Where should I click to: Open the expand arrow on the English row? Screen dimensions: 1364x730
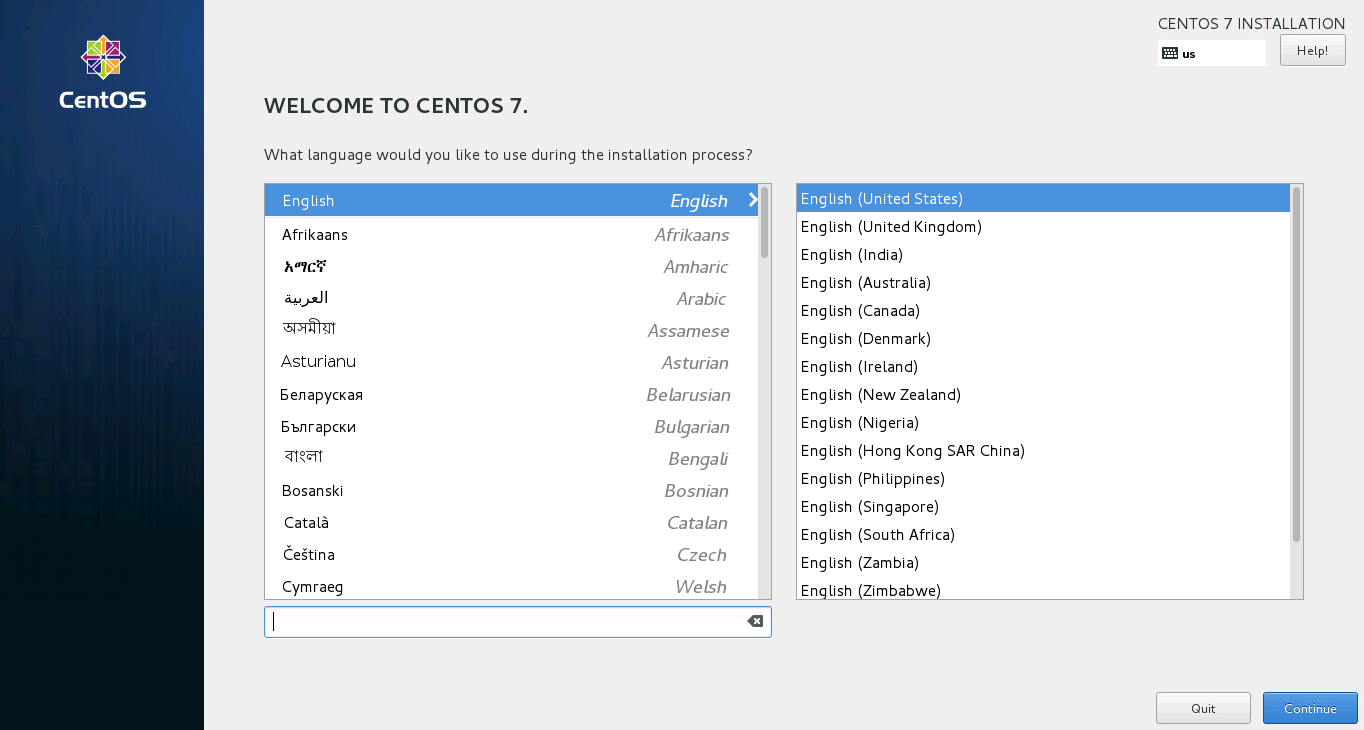pyautogui.click(x=753, y=200)
